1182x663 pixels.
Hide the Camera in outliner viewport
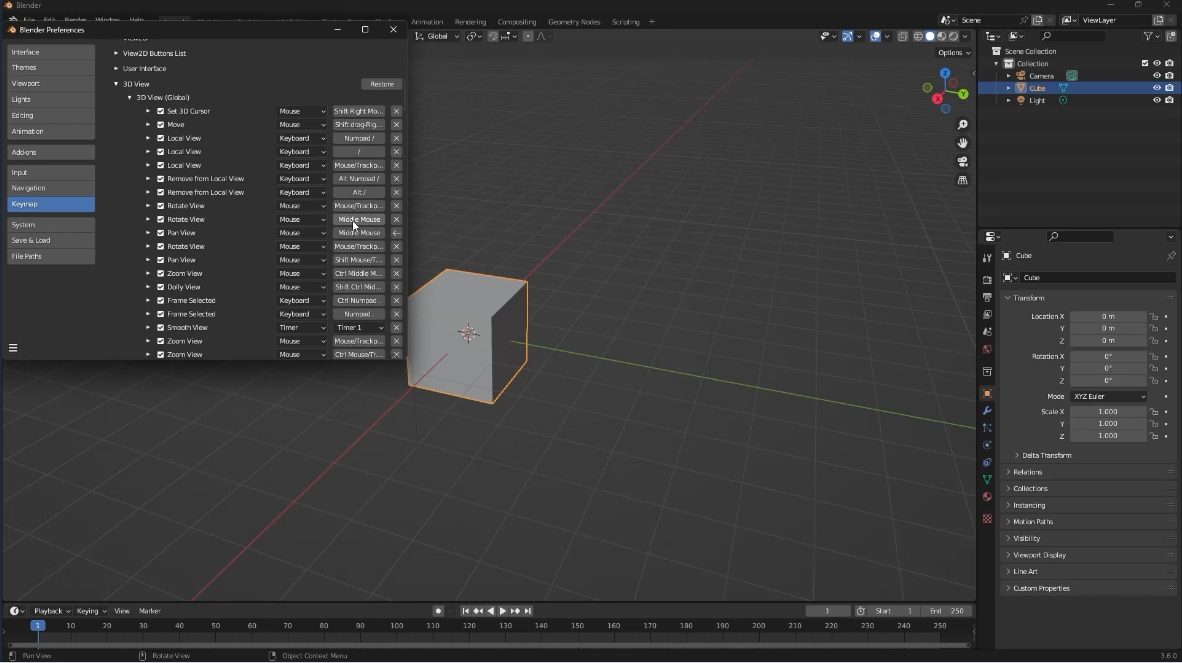pyautogui.click(x=1156, y=76)
